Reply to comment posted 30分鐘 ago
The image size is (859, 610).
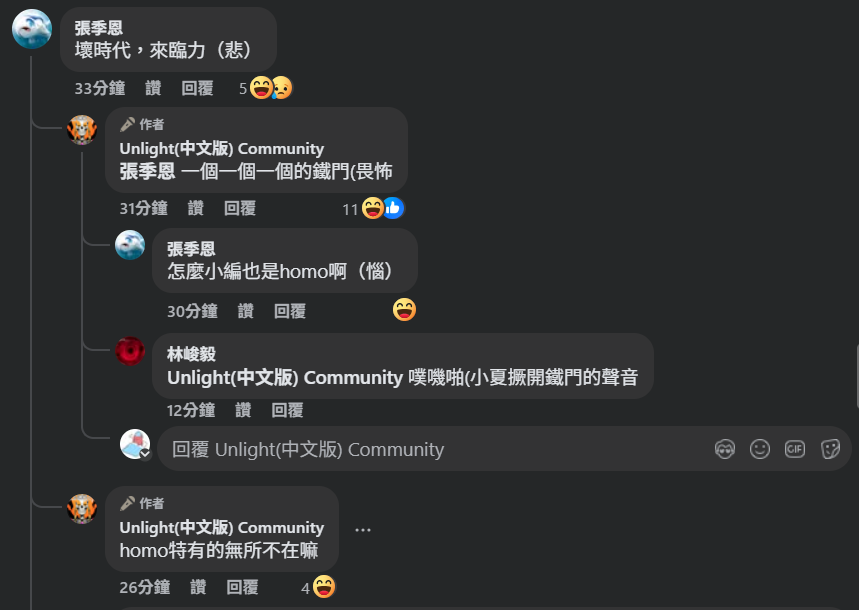click(290, 311)
